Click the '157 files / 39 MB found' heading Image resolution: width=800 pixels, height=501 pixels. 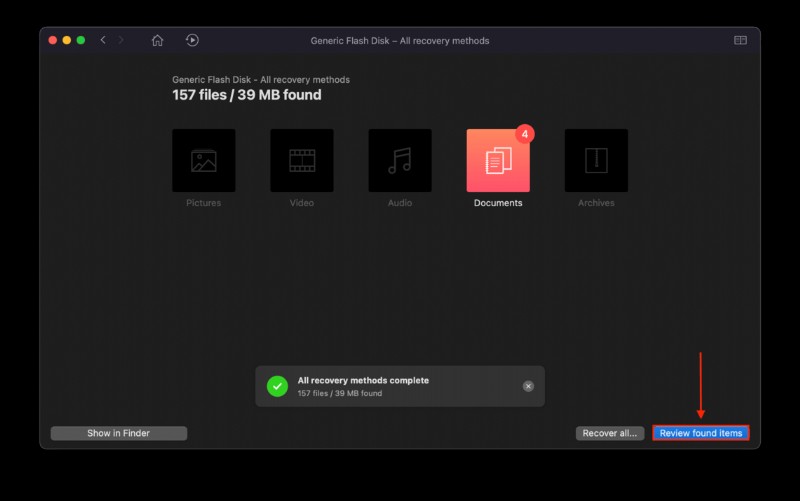tap(247, 95)
